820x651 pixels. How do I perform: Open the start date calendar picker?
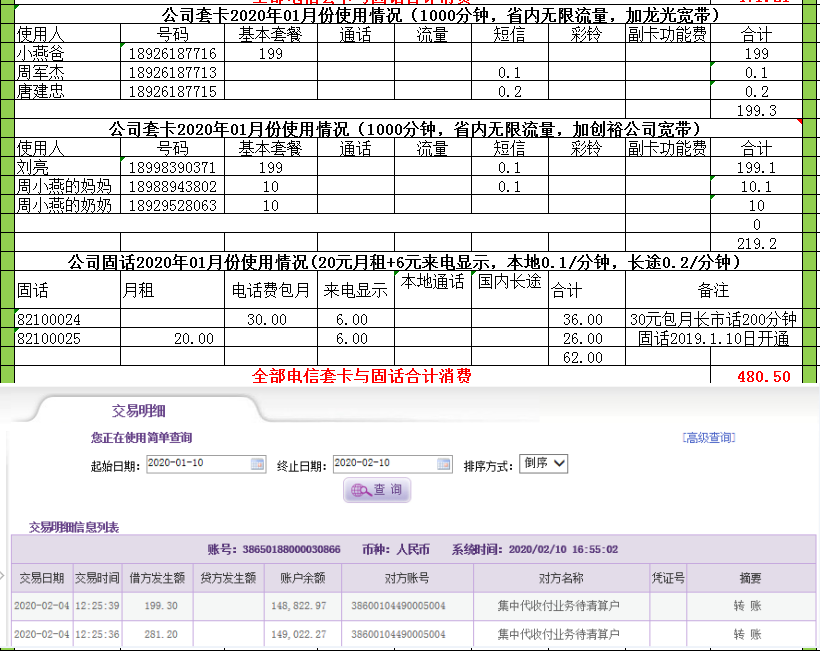(x=258, y=464)
